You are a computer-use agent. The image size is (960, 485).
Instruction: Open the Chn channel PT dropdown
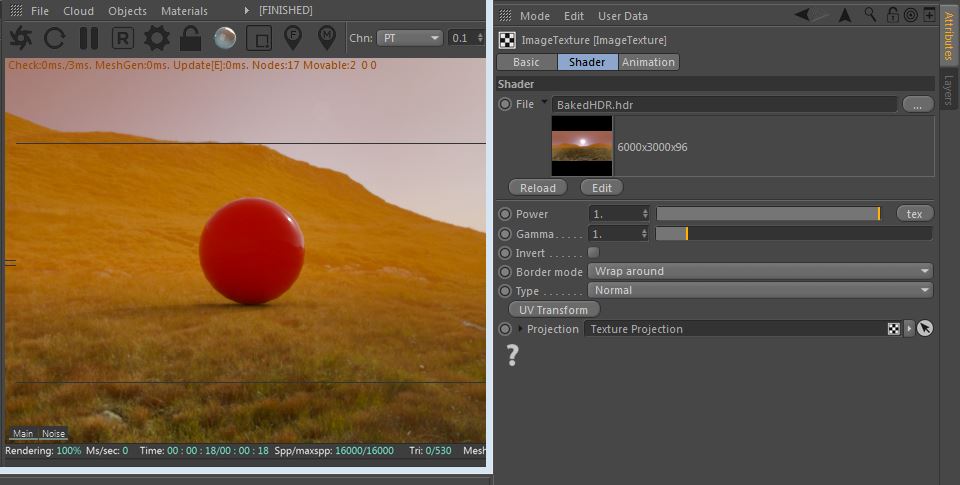pyautogui.click(x=409, y=38)
